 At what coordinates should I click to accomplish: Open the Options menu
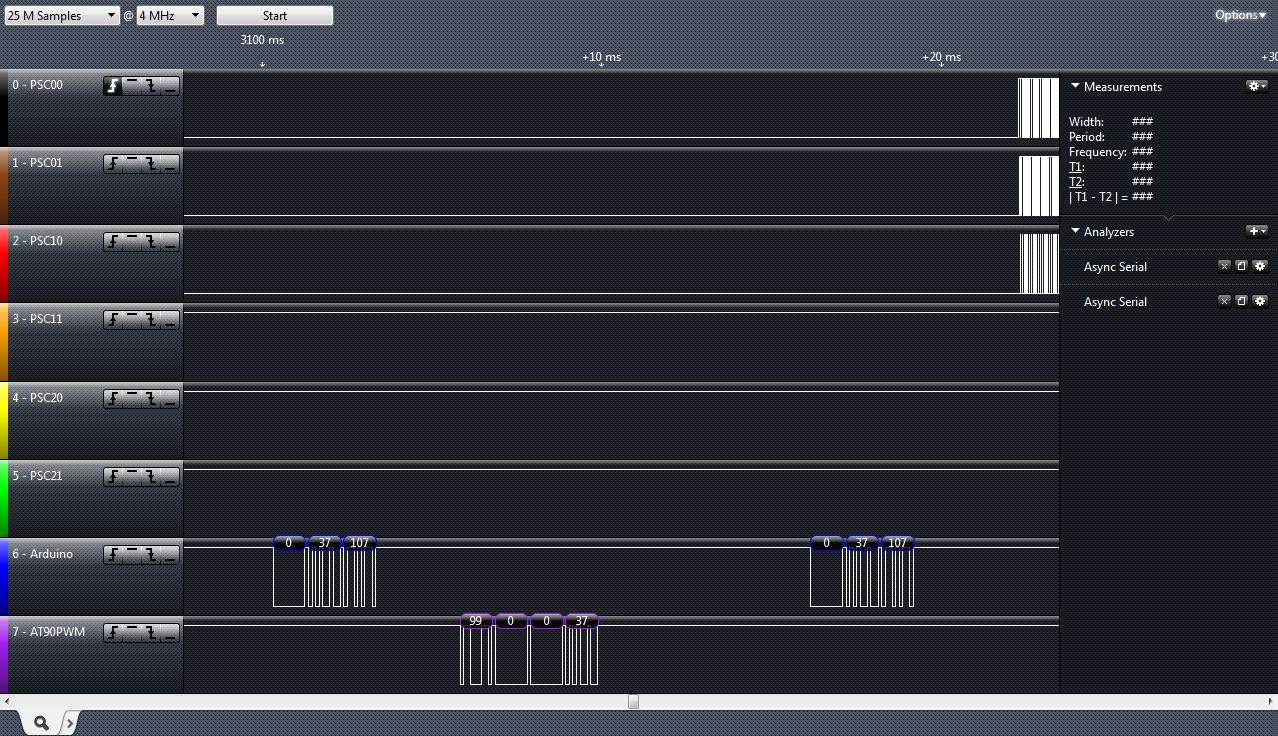click(1240, 15)
